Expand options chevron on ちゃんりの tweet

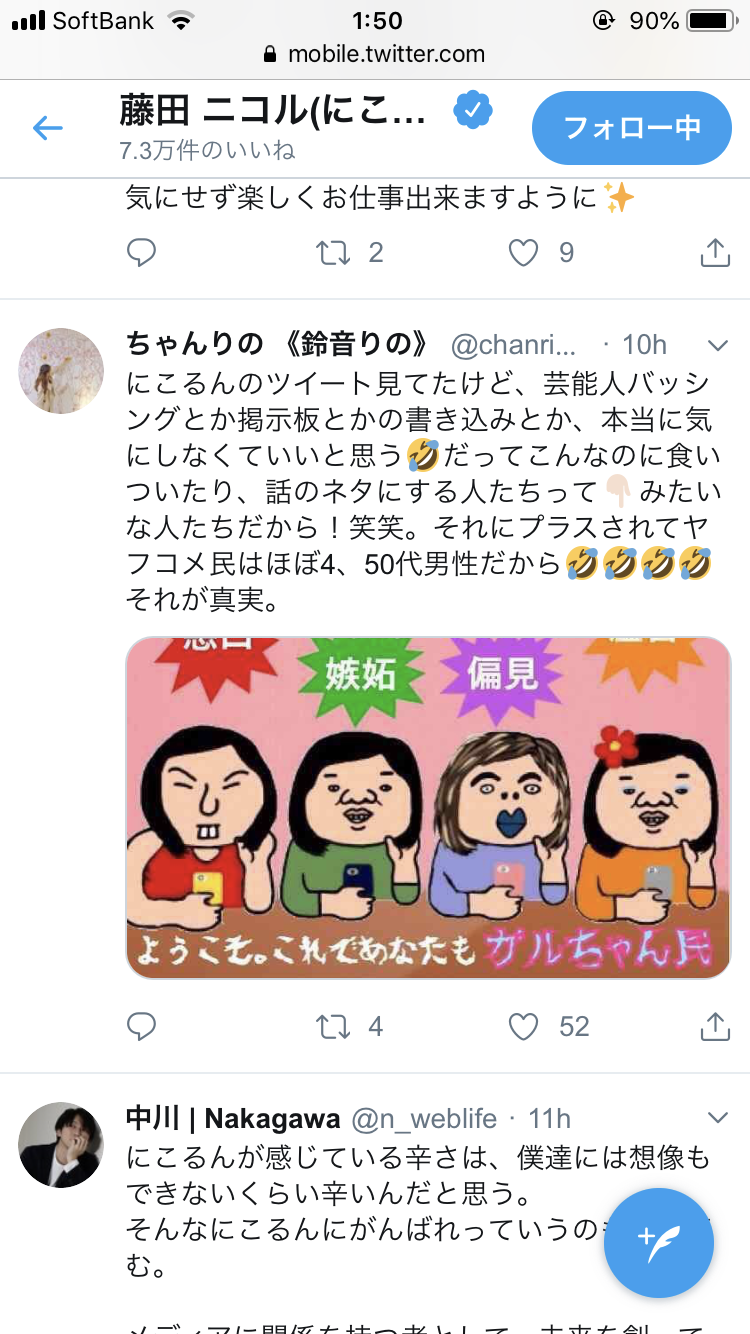[718, 346]
